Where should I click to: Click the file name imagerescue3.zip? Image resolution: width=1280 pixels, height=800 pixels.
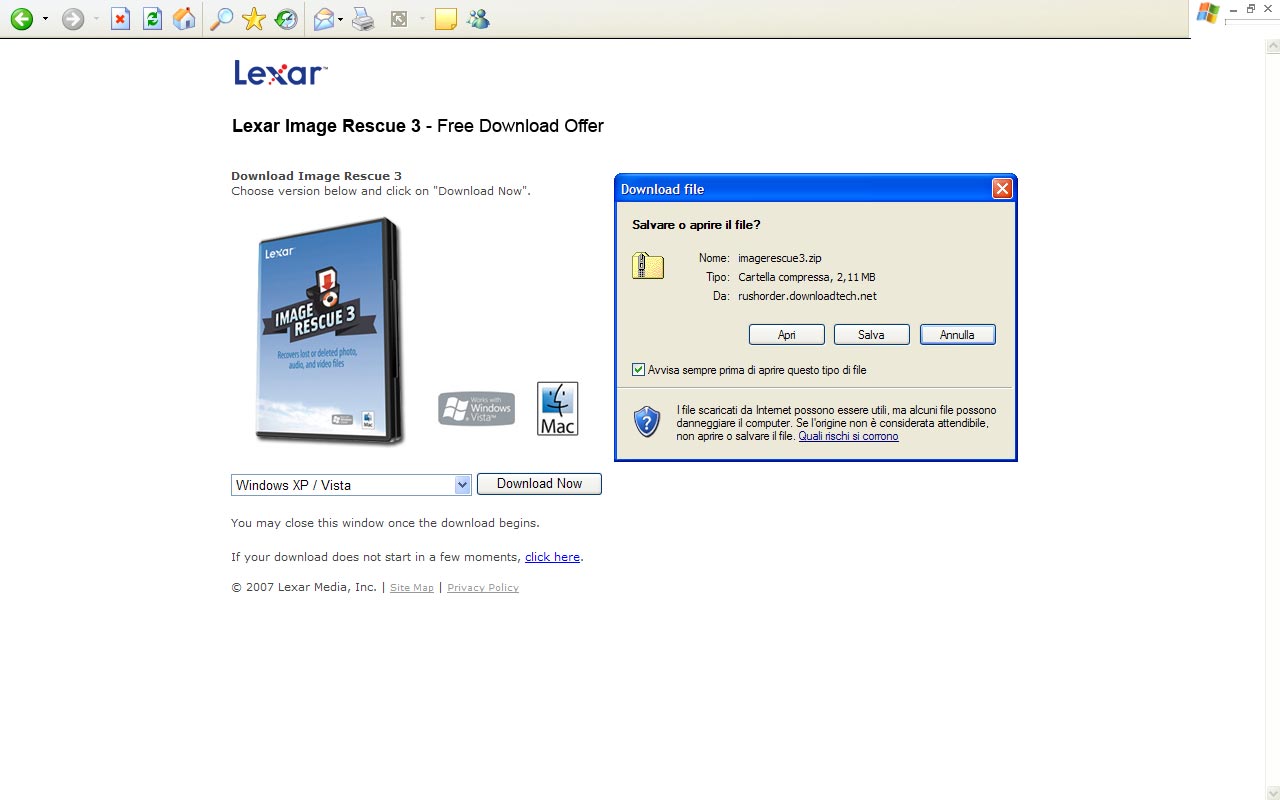pyautogui.click(x=780, y=258)
